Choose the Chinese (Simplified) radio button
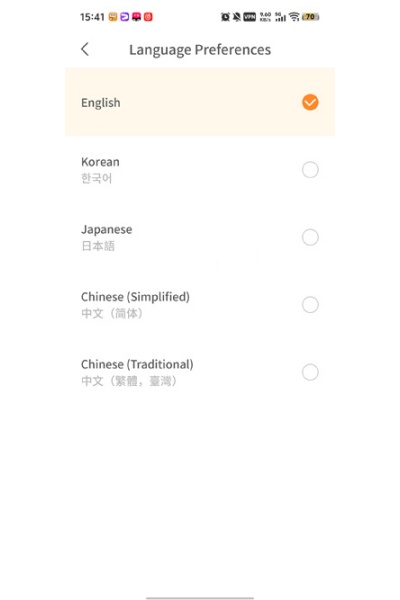400x600 pixels. coord(310,305)
